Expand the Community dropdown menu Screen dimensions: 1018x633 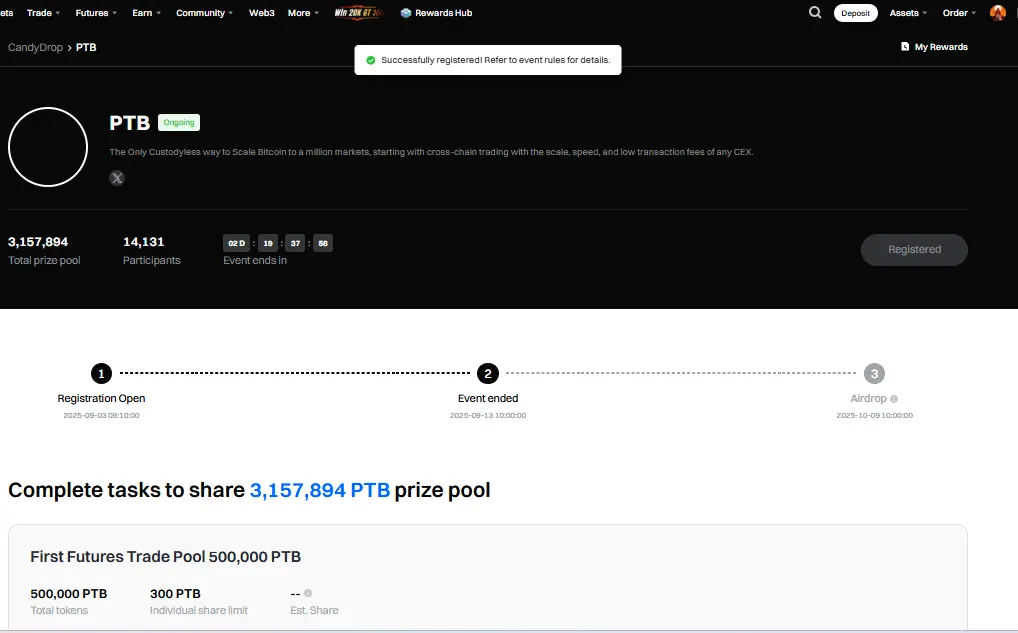(204, 12)
